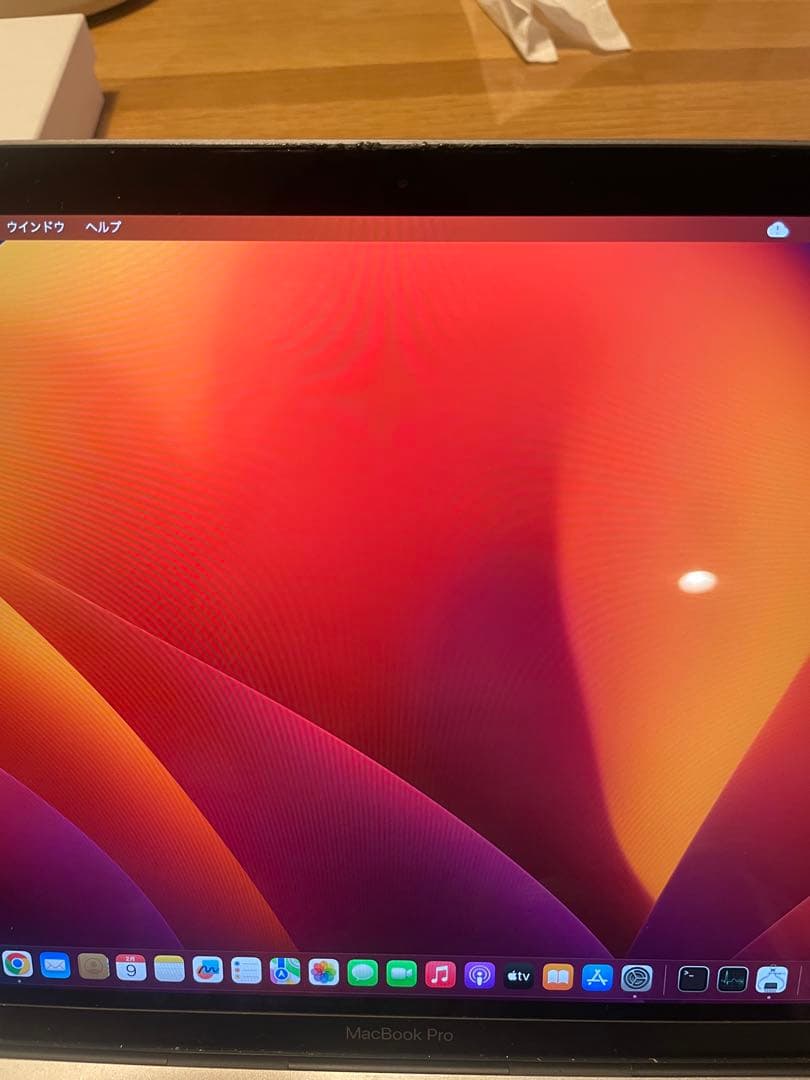Open the ヘルプ (Help) menu

(x=103, y=227)
